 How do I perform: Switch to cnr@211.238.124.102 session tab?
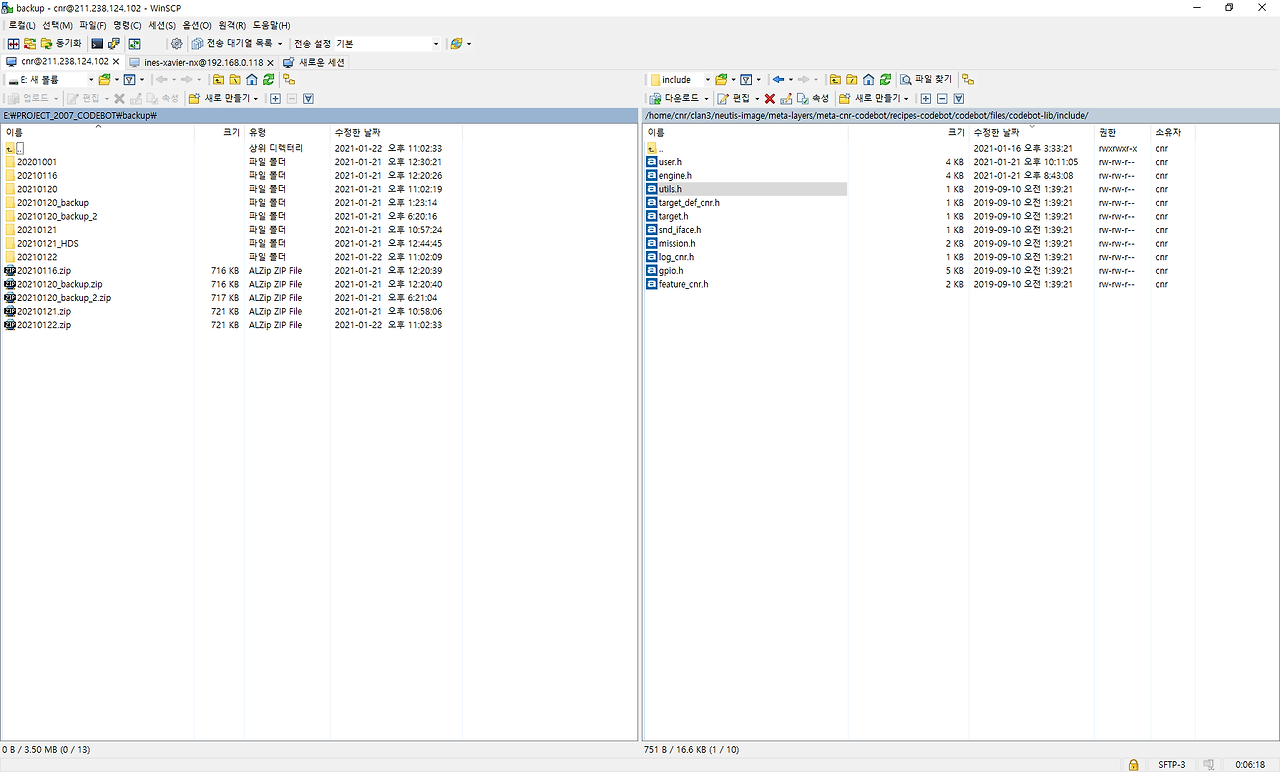click(x=63, y=62)
